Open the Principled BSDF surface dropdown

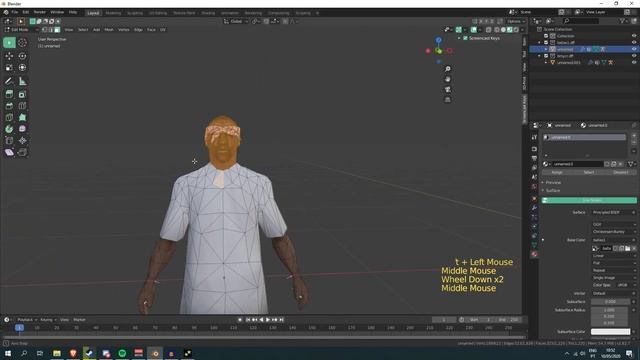click(x=613, y=212)
